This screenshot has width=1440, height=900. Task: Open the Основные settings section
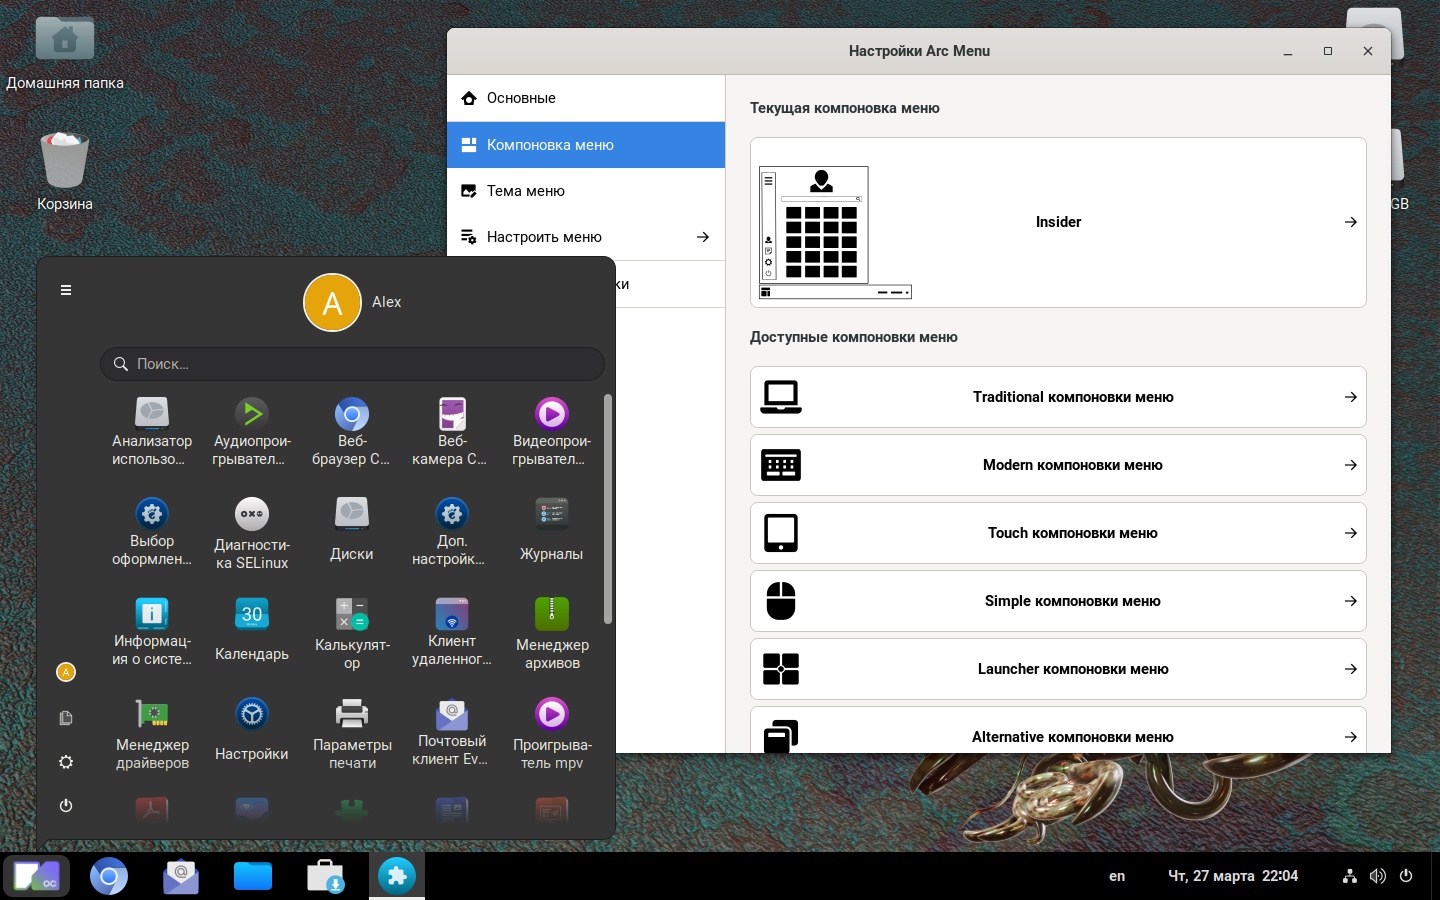click(586, 98)
